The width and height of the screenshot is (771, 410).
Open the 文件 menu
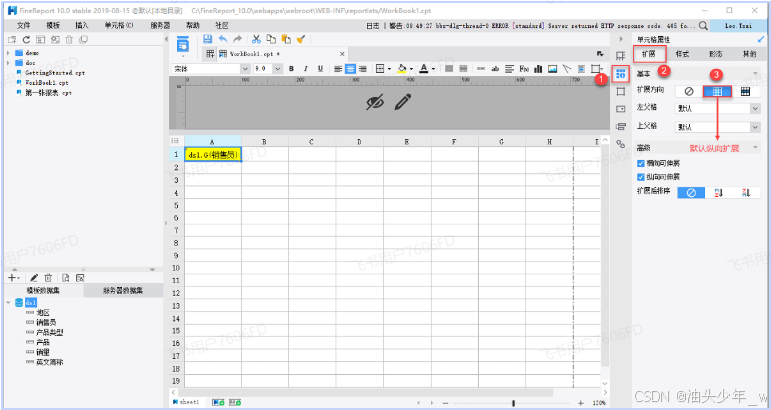point(24,25)
